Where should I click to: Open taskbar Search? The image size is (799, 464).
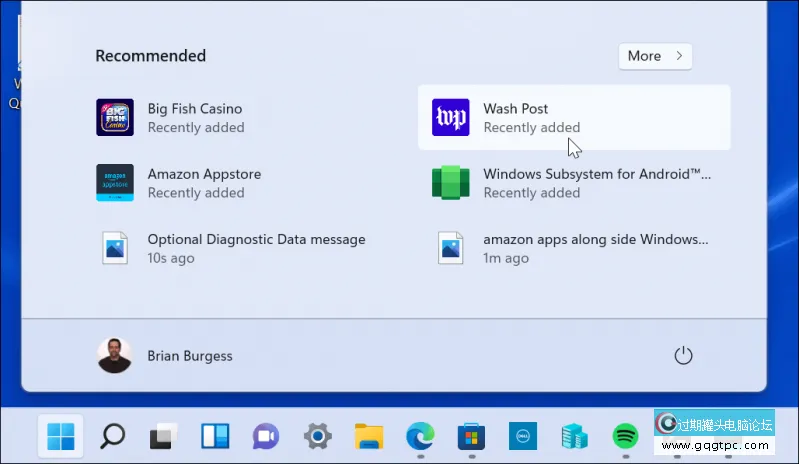(112, 436)
